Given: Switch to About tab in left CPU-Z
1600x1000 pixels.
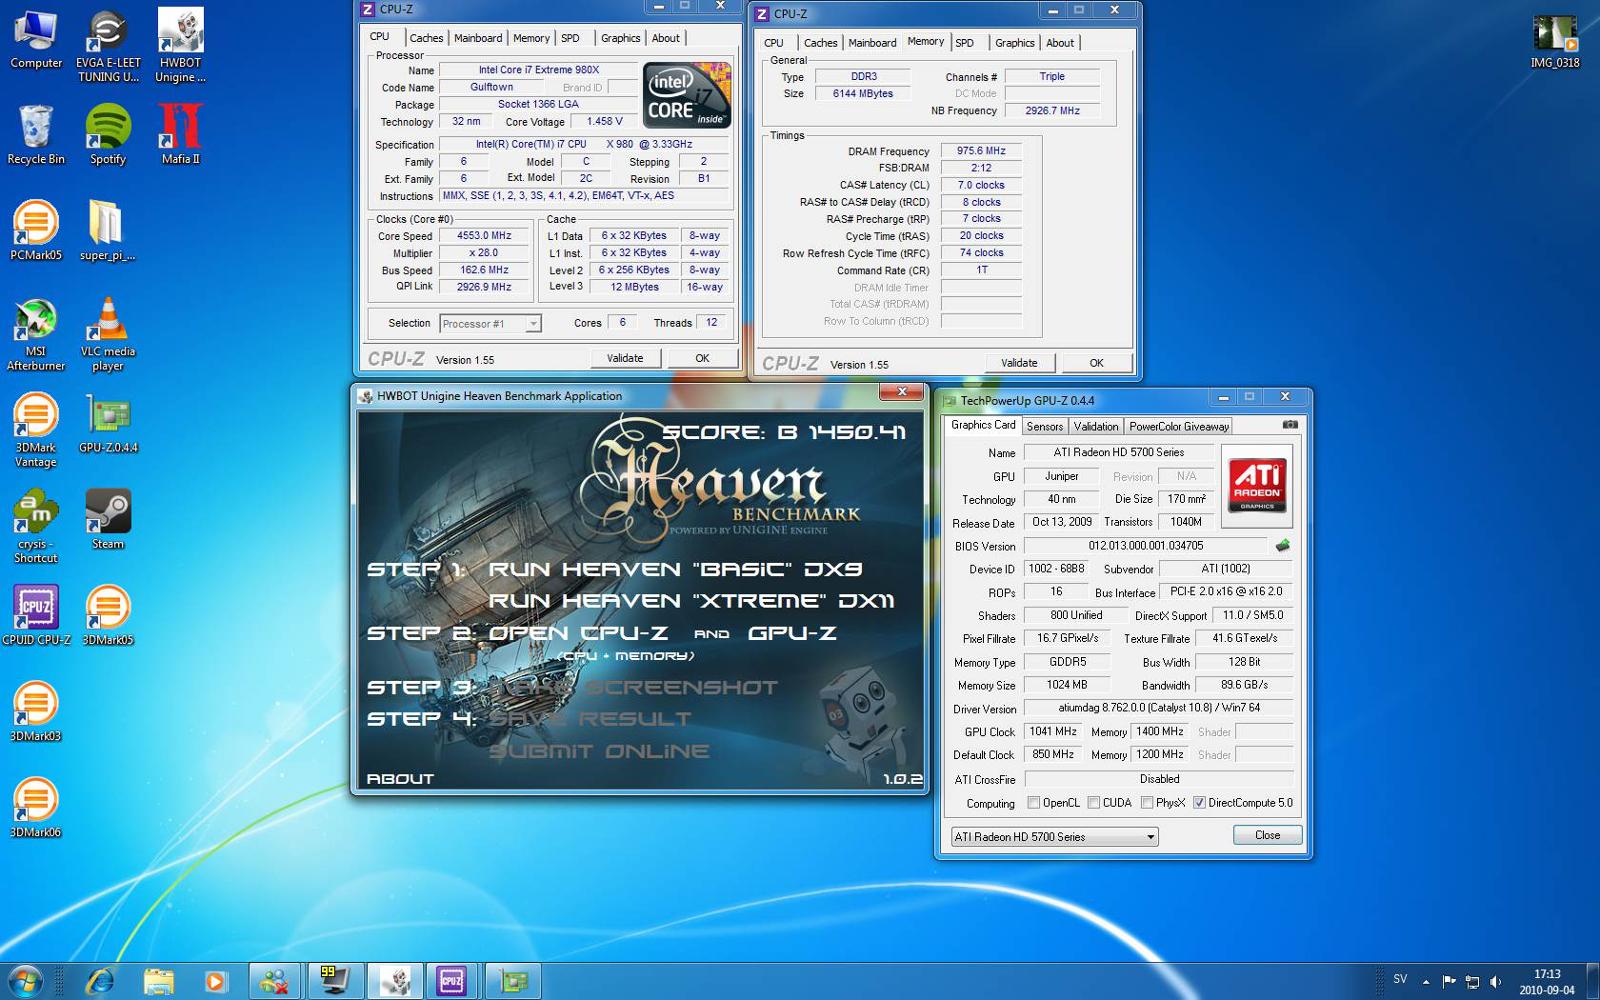Looking at the screenshot, I should point(665,38).
